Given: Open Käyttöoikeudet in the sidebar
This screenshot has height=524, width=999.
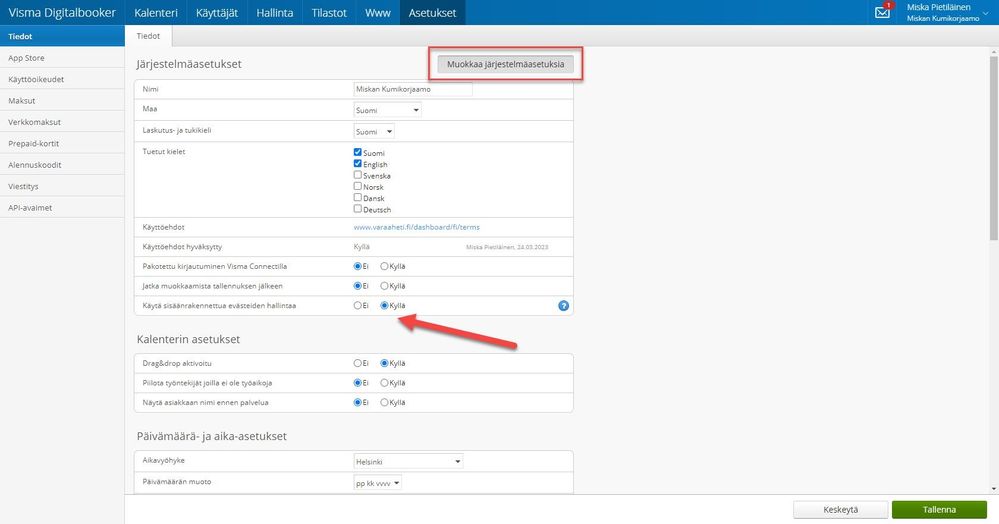Looking at the screenshot, I should tap(62, 79).
